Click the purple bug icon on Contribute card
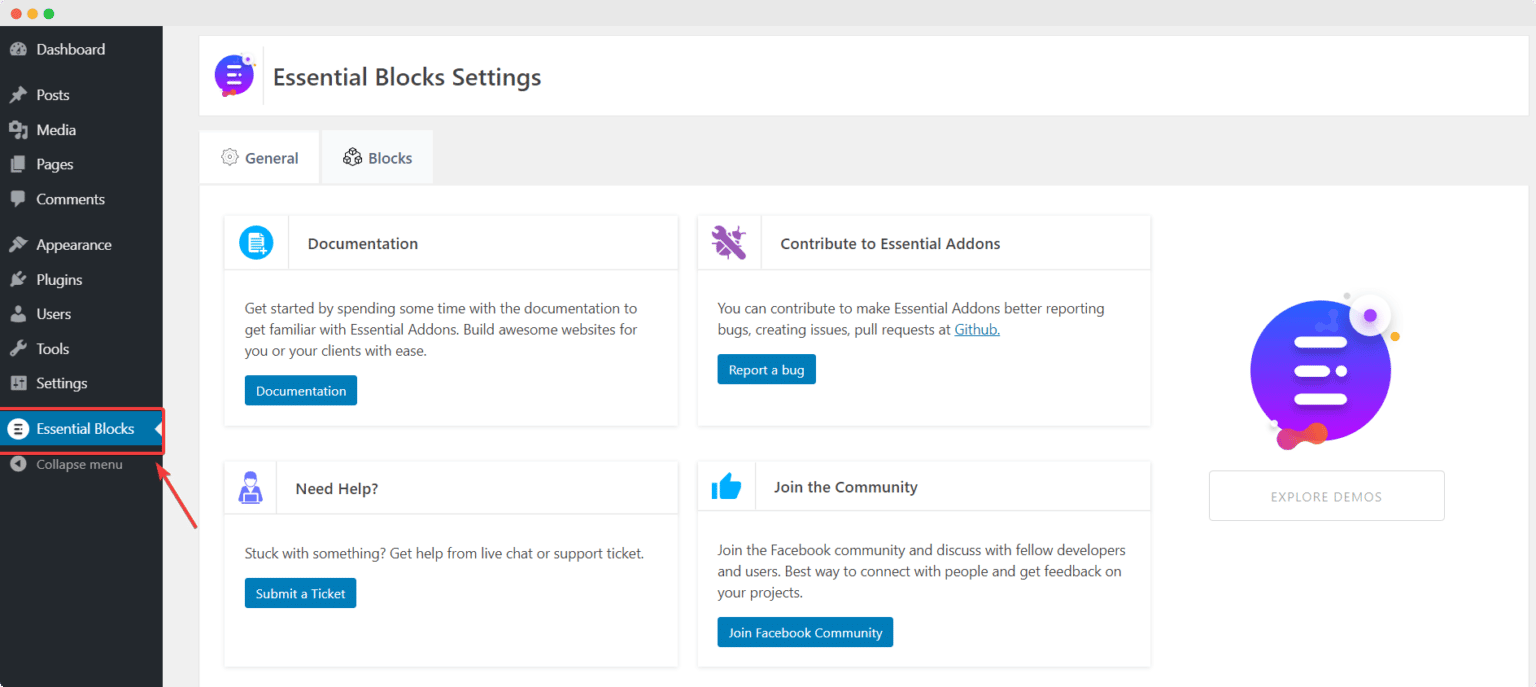Screen dimensions: 1536x687 click(x=728, y=241)
